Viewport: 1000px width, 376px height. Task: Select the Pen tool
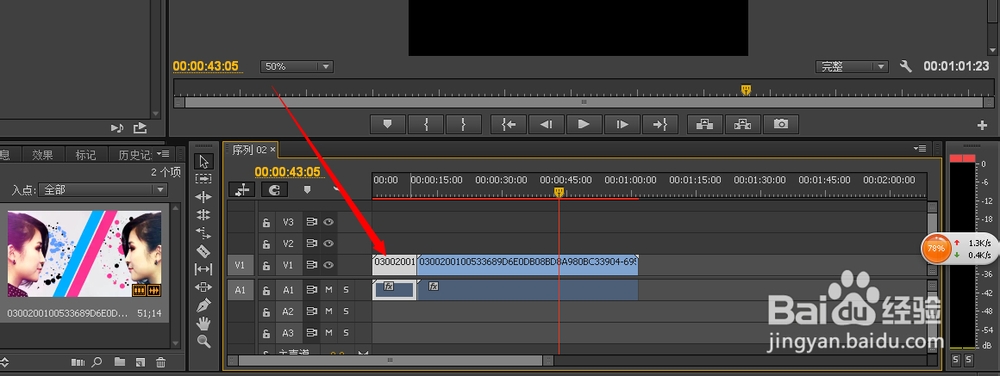click(203, 305)
